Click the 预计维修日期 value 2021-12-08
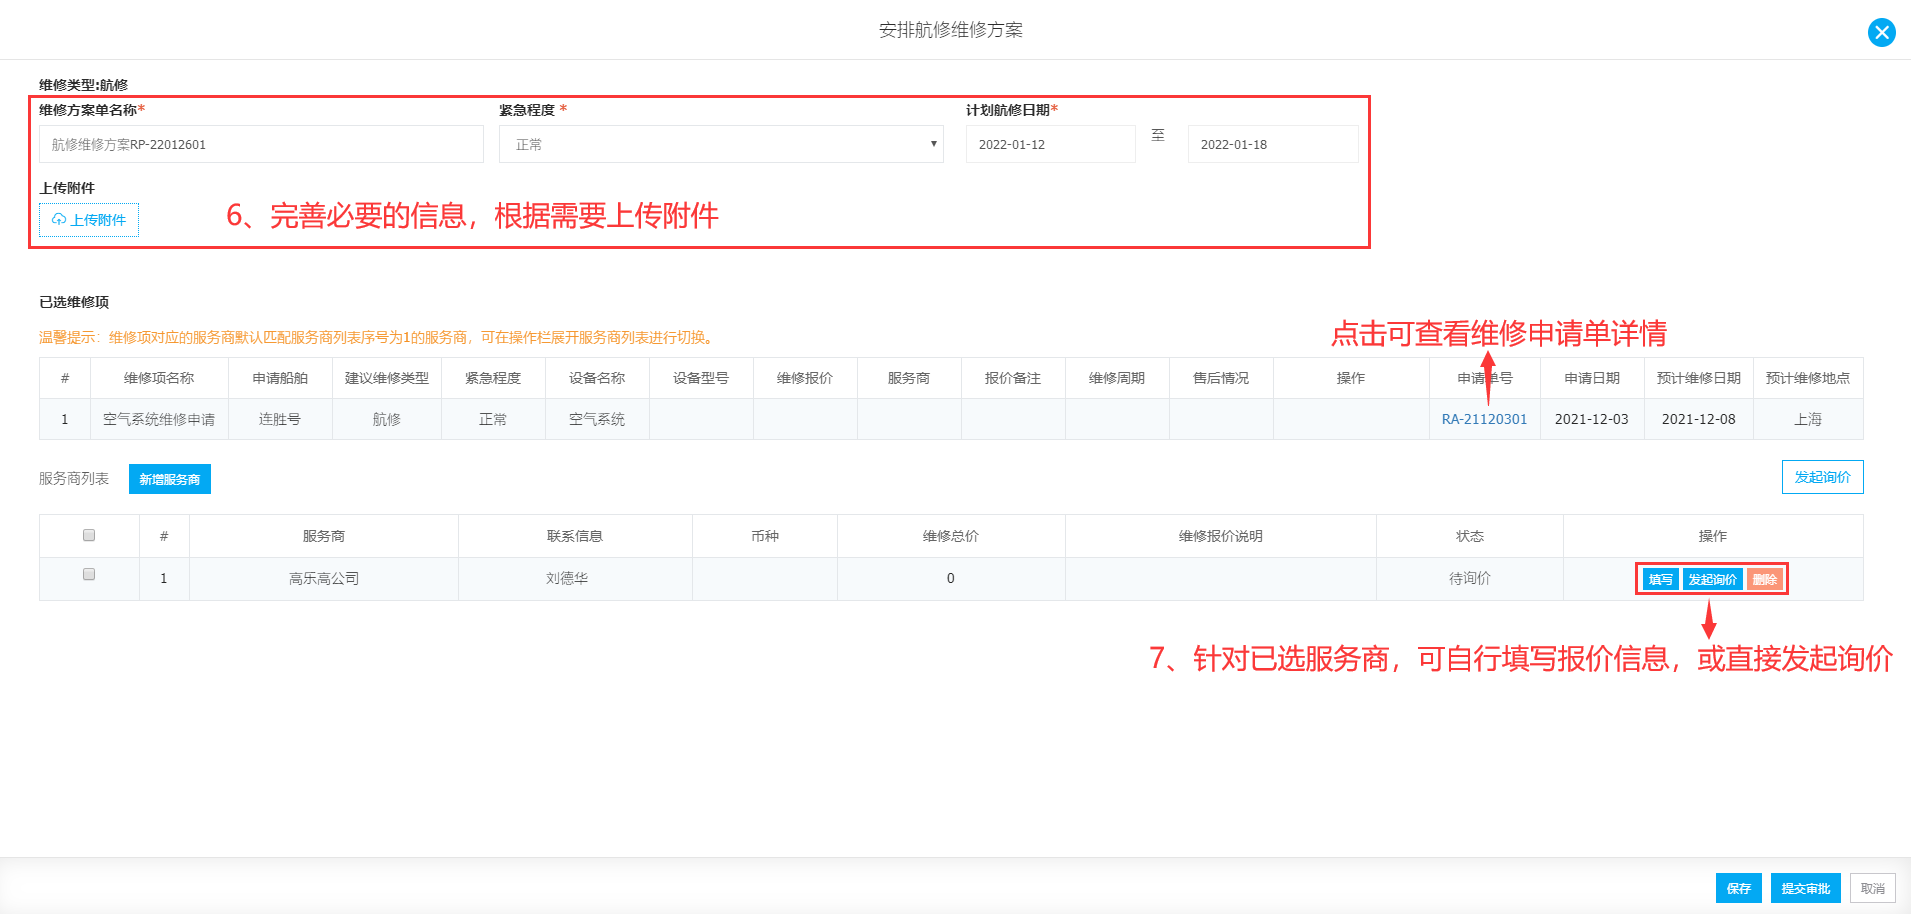The image size is (1911, 914). [1698, 419]
